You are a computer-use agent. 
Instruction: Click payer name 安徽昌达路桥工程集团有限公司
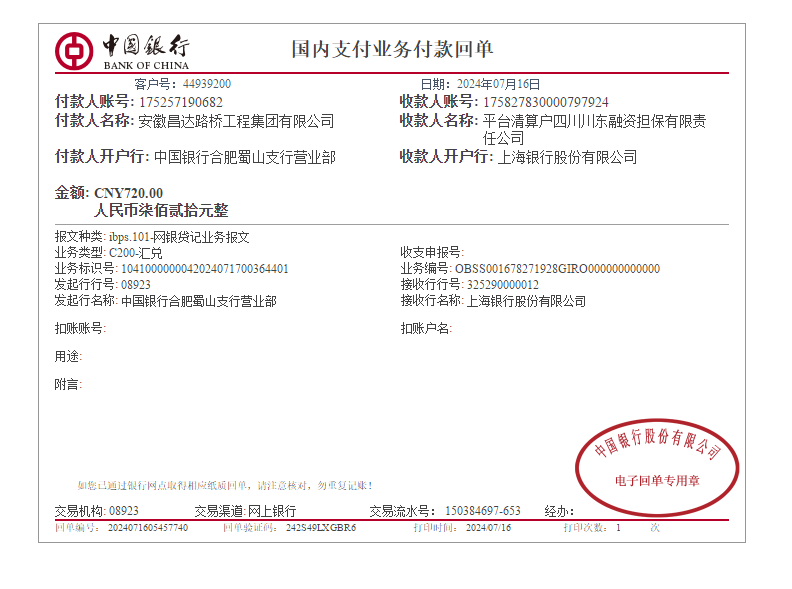(236, 121)
